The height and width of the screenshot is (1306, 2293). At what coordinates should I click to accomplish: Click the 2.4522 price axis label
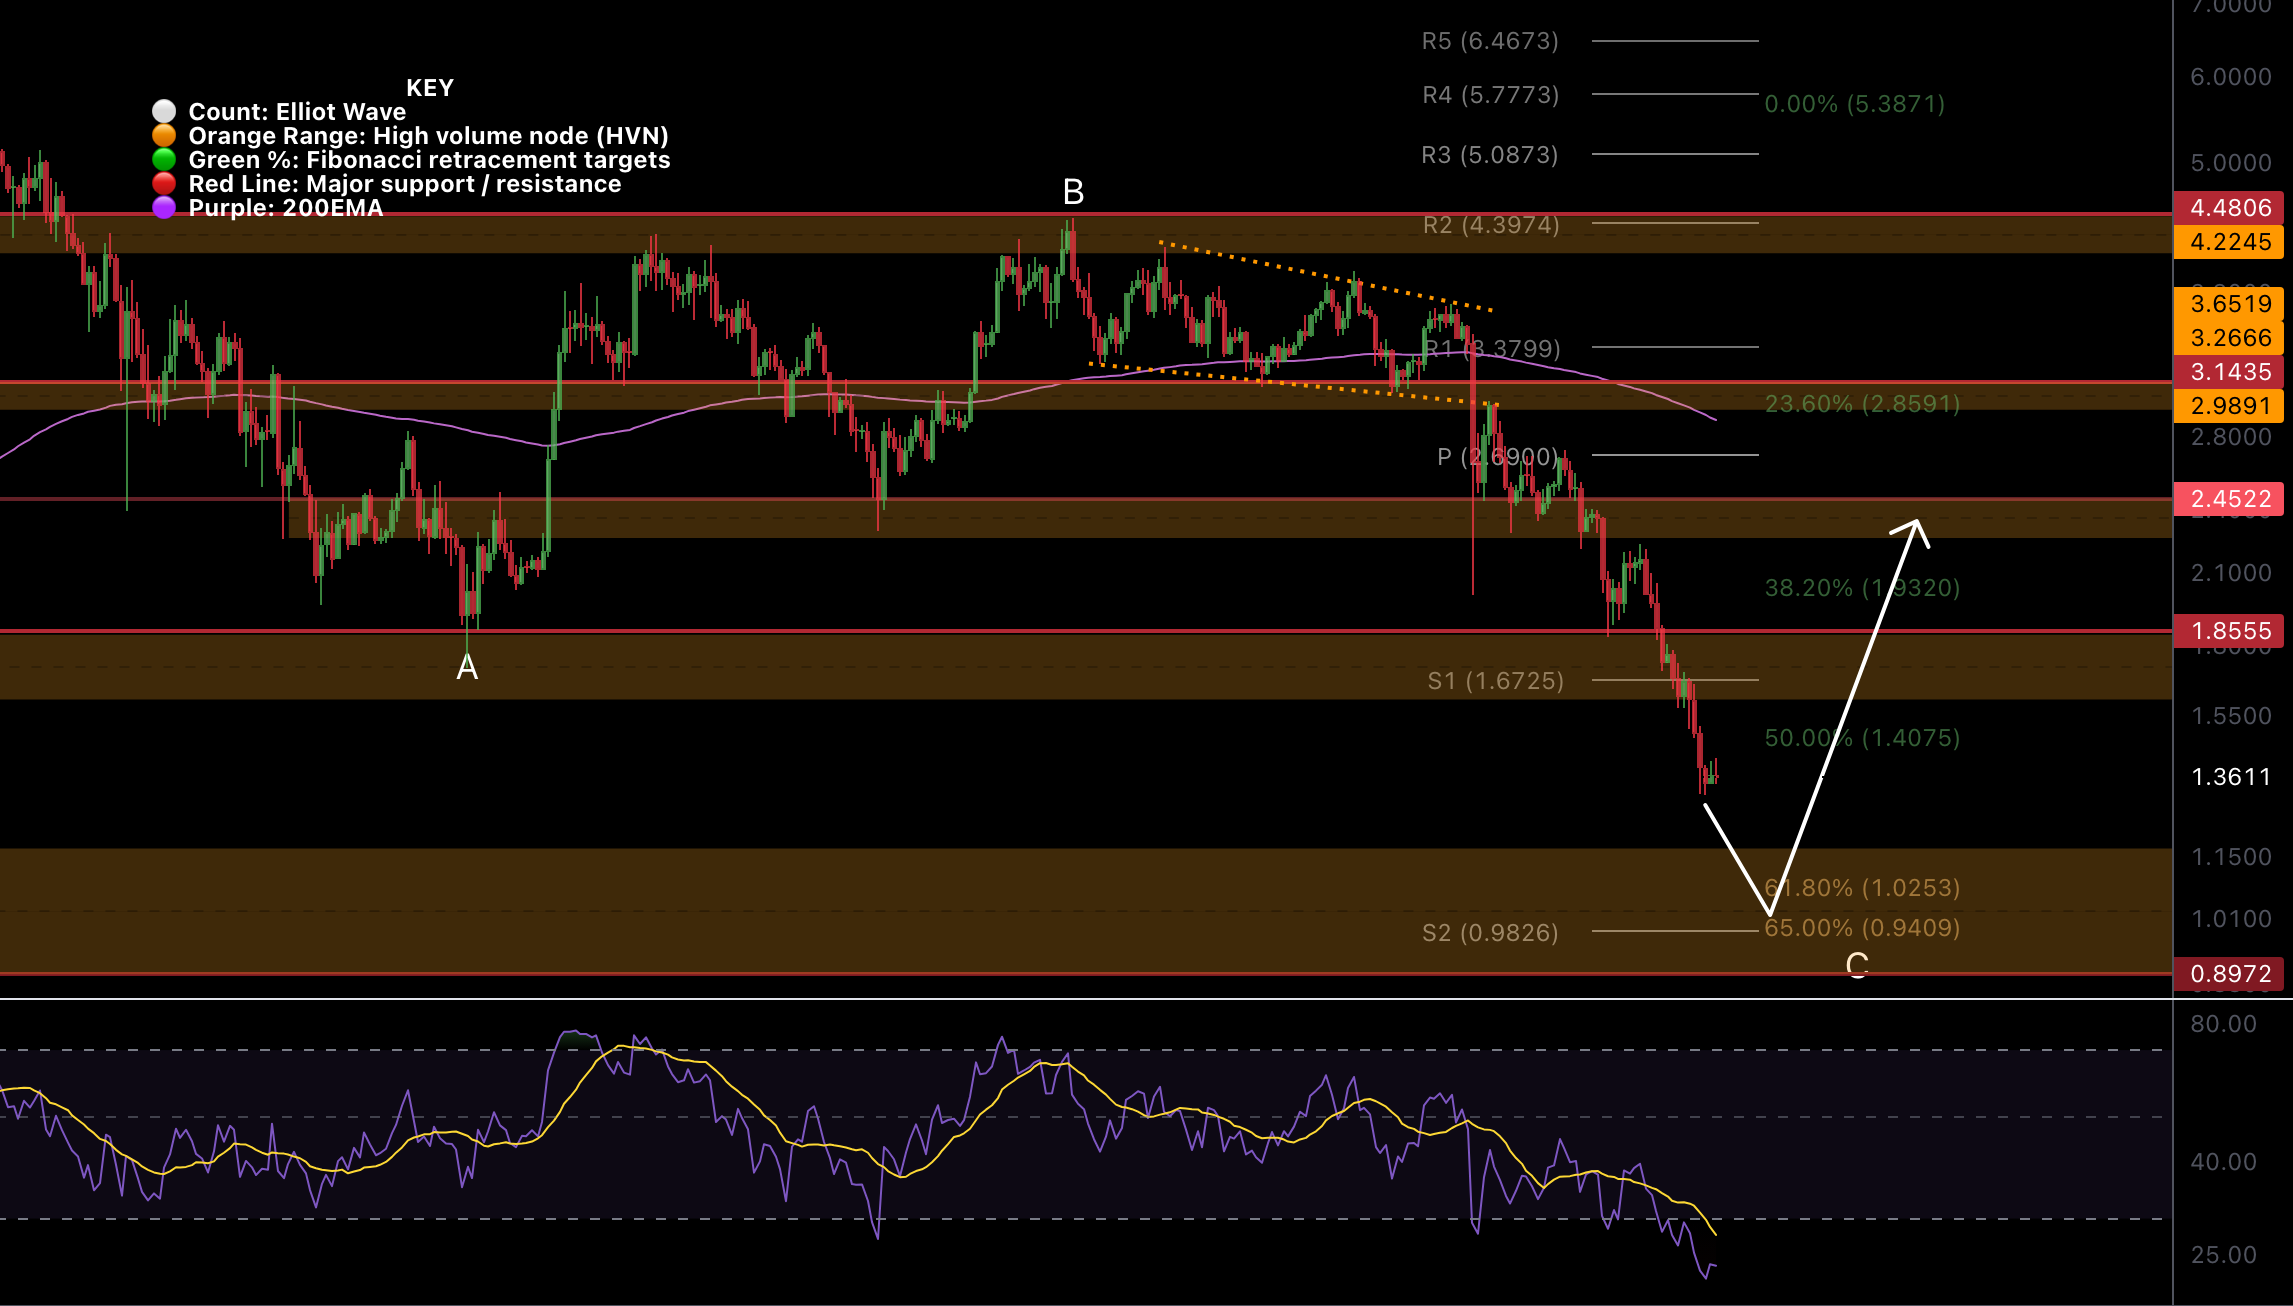click(2229, 499)
